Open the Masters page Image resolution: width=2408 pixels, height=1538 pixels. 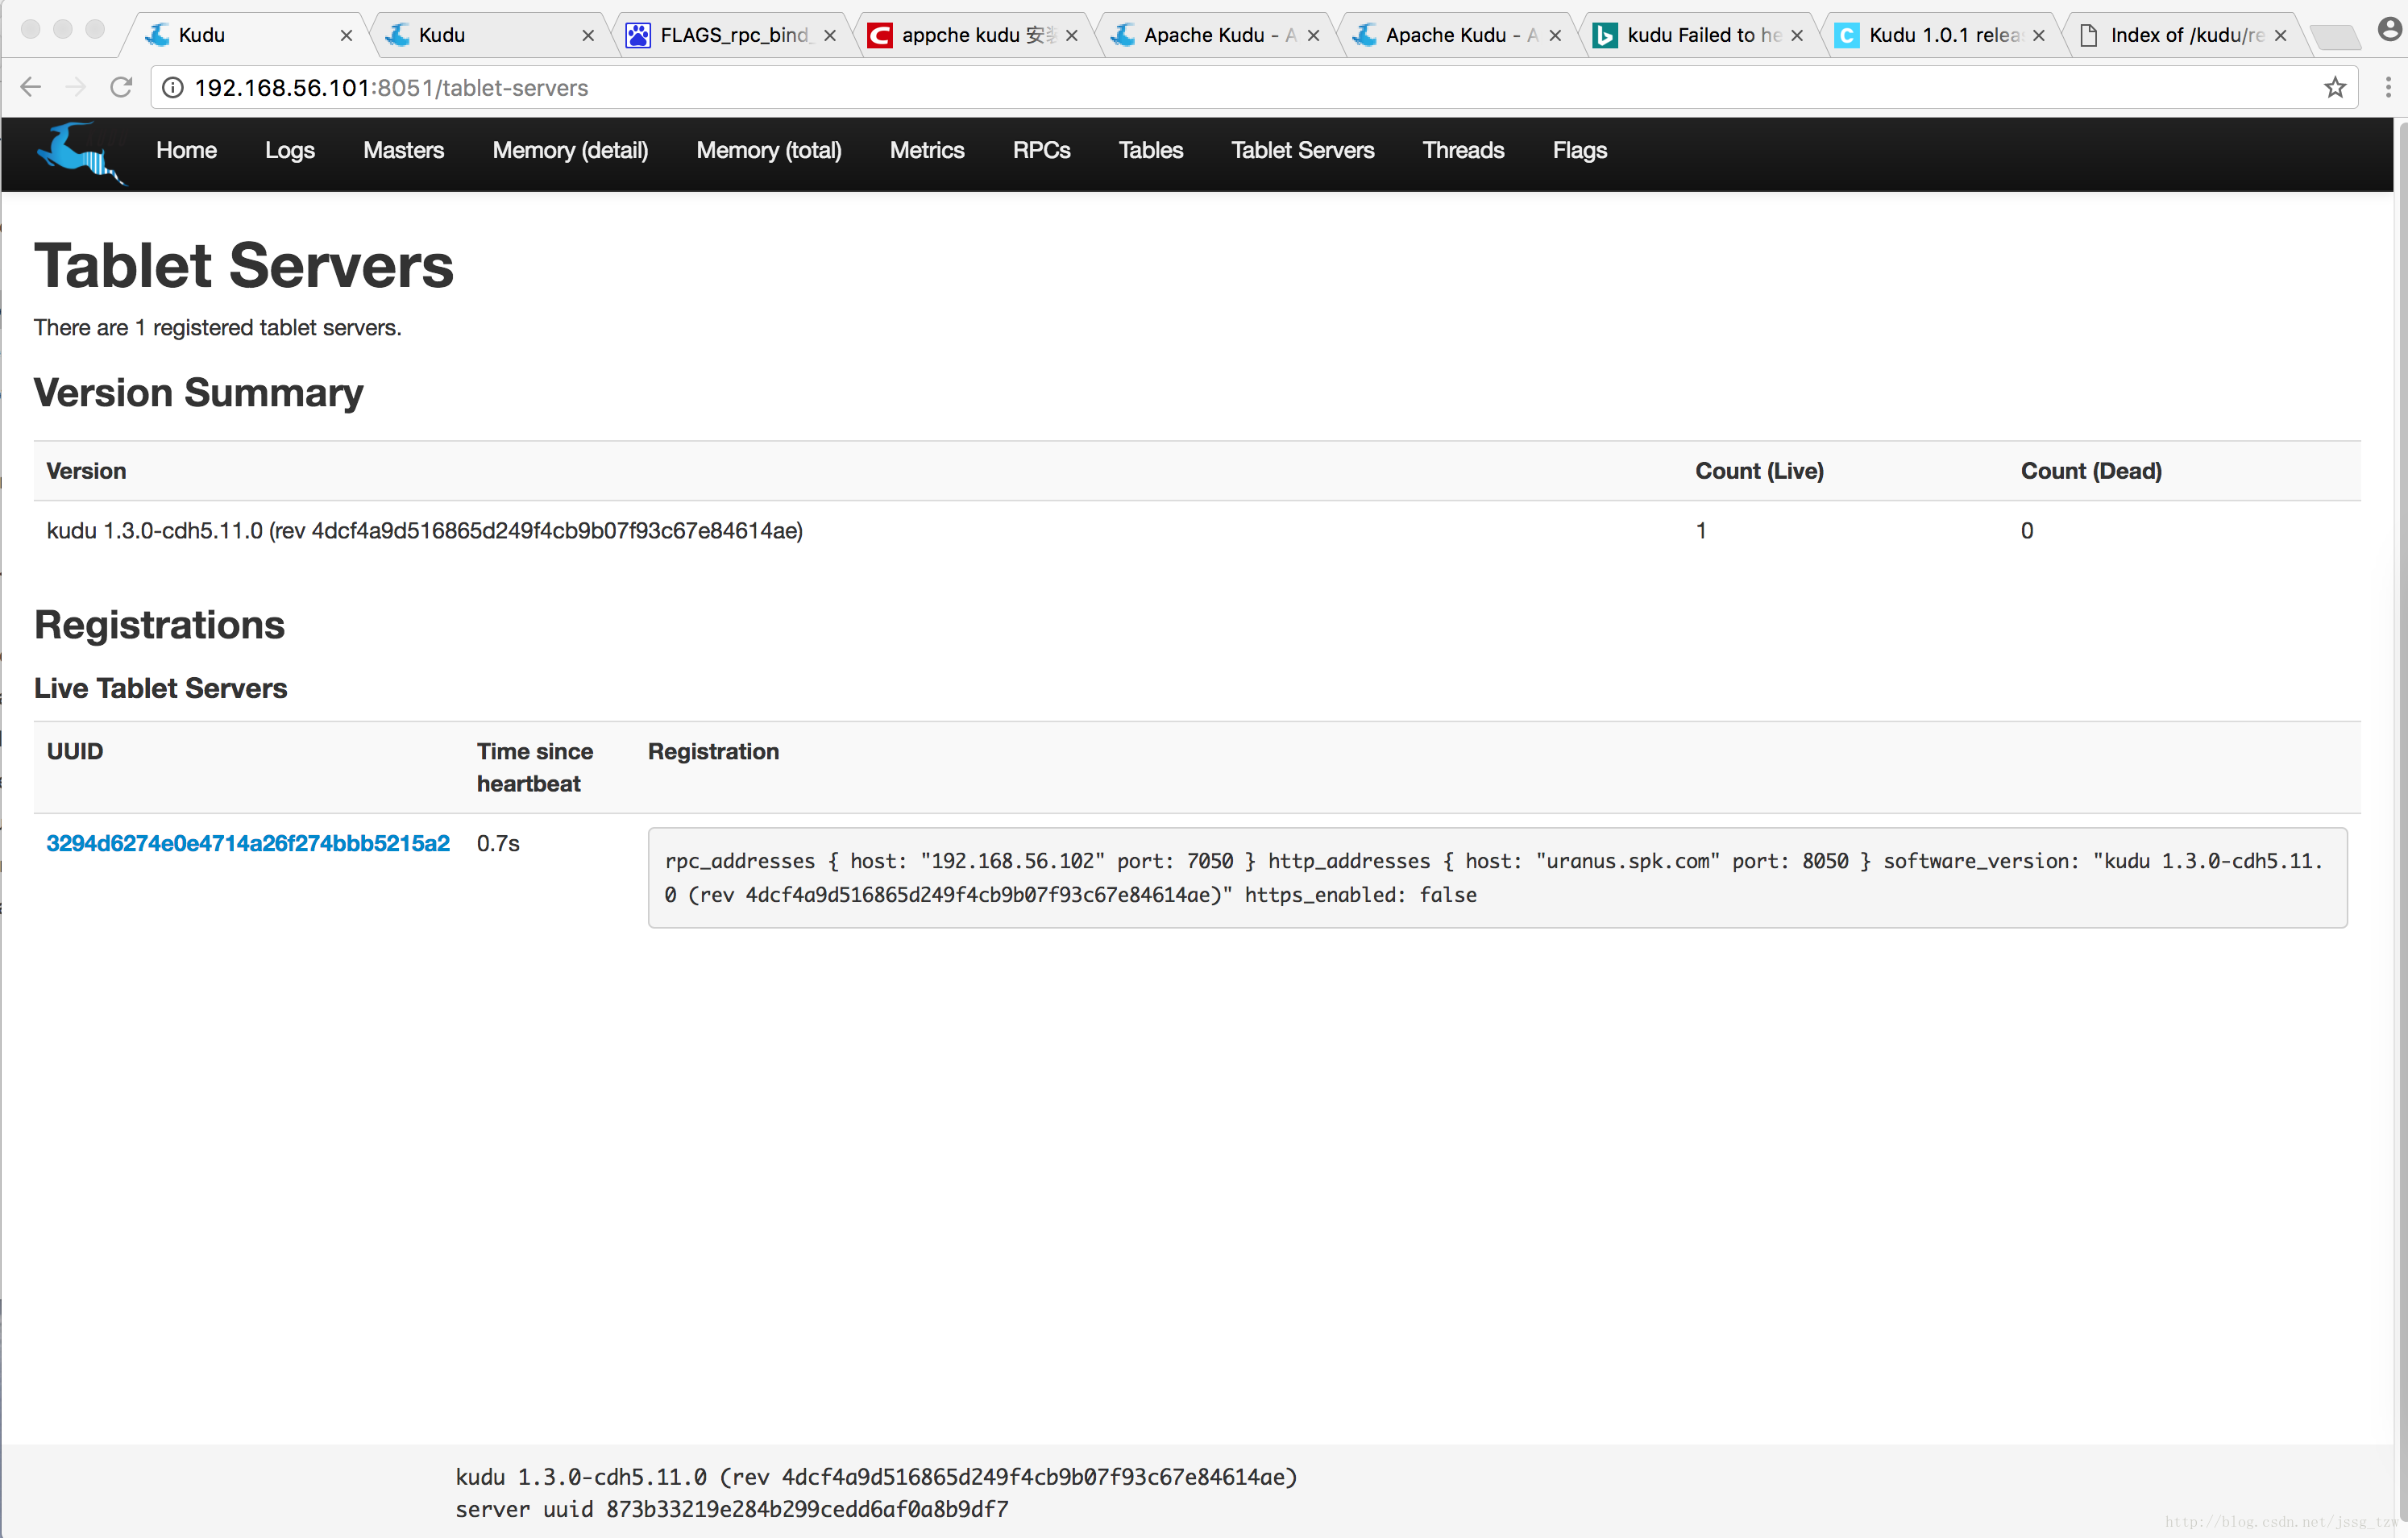[x=403, y=151]
